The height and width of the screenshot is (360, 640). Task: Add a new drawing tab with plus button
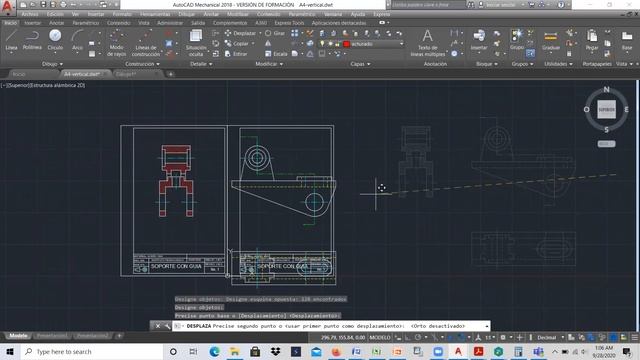171,74
